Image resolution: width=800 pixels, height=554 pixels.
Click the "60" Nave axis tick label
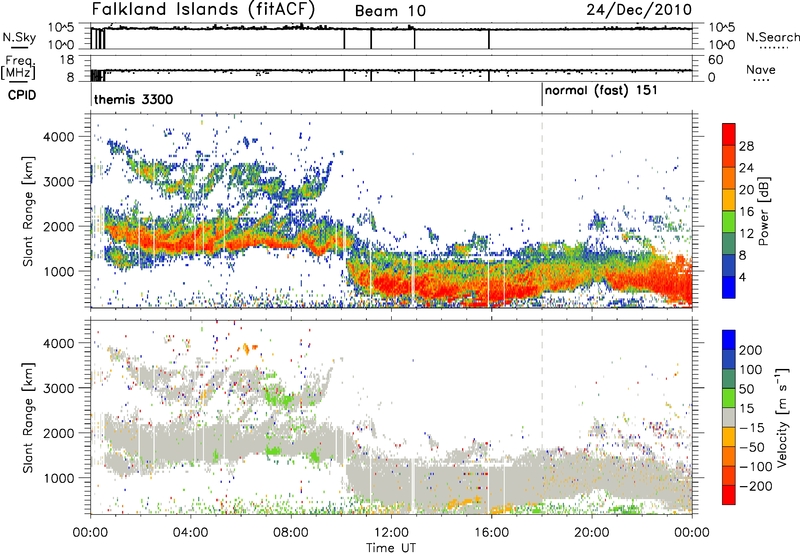pyautogui.click(x=716, y=60)
